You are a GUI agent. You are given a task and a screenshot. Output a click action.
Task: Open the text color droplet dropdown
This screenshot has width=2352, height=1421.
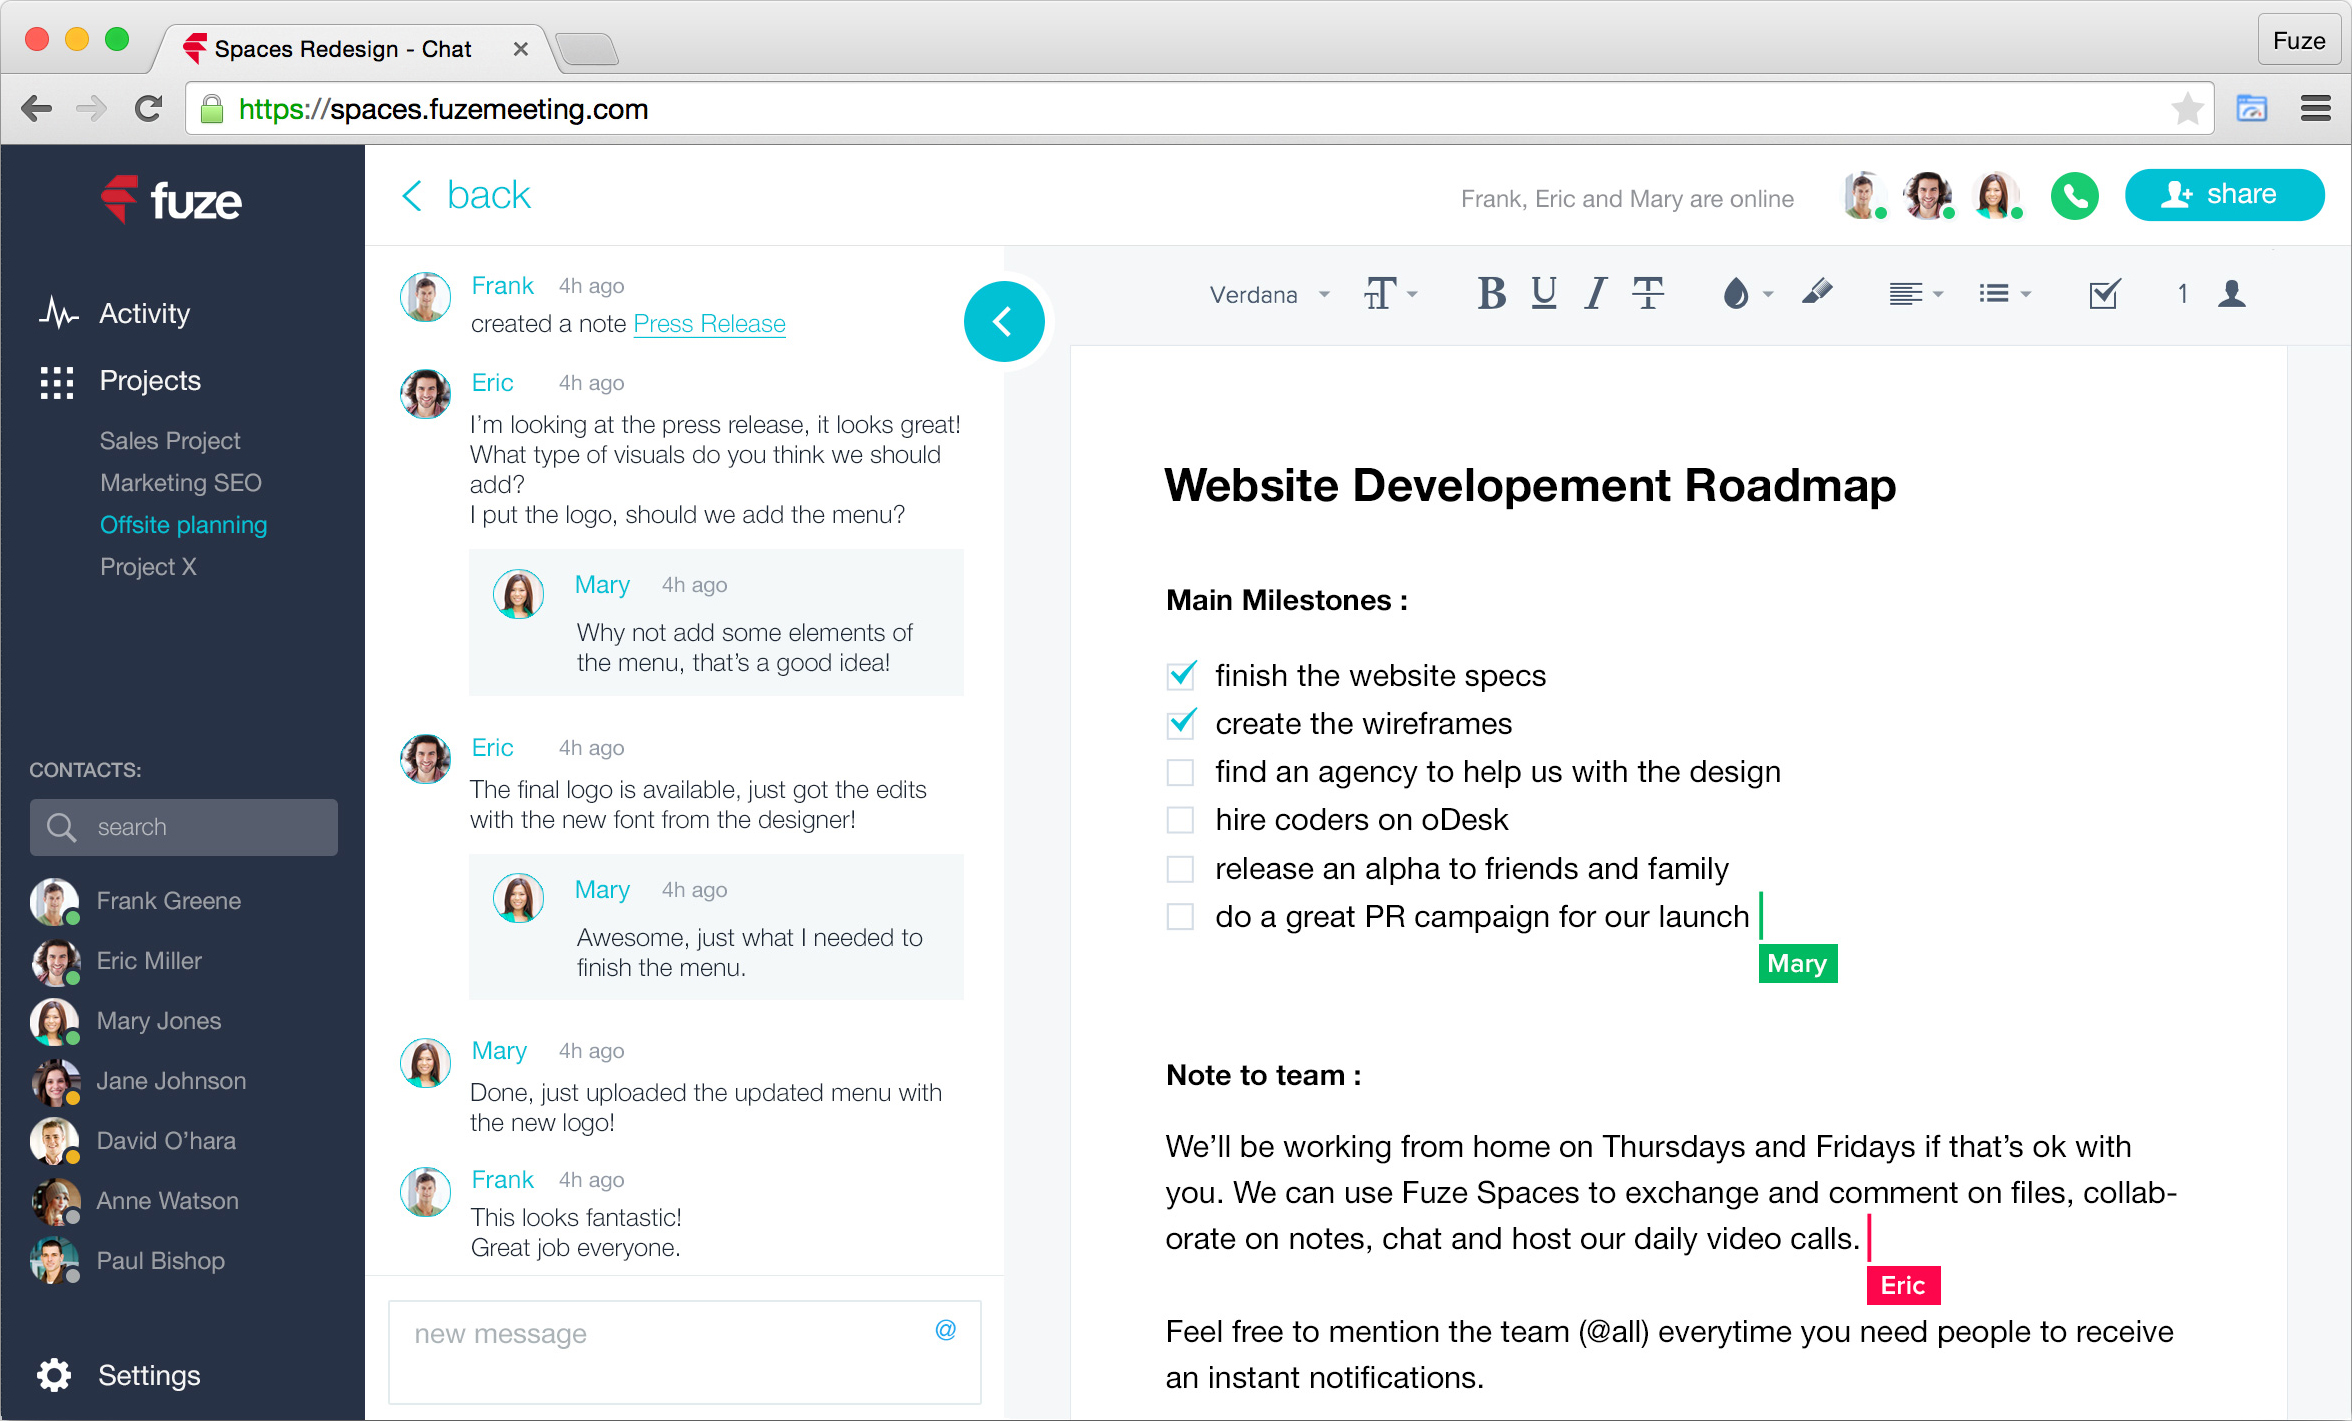coord(1746,294)
